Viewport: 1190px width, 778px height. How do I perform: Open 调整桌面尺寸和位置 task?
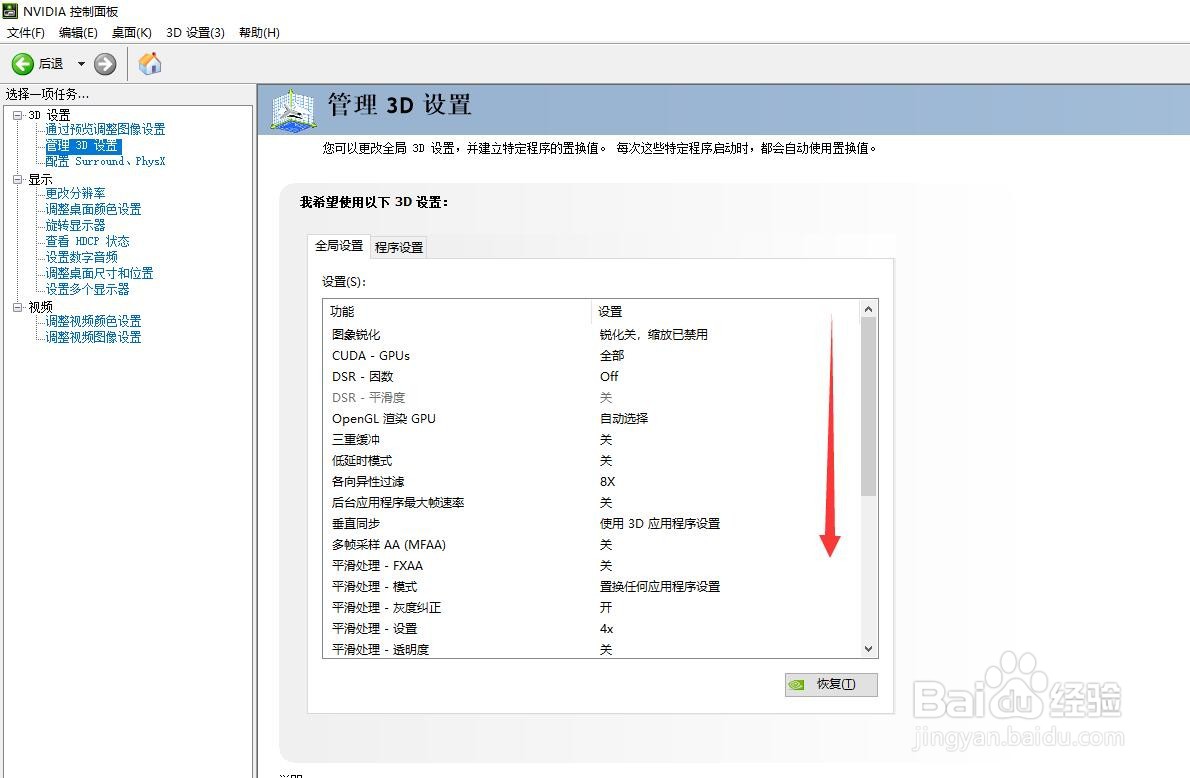99,272
